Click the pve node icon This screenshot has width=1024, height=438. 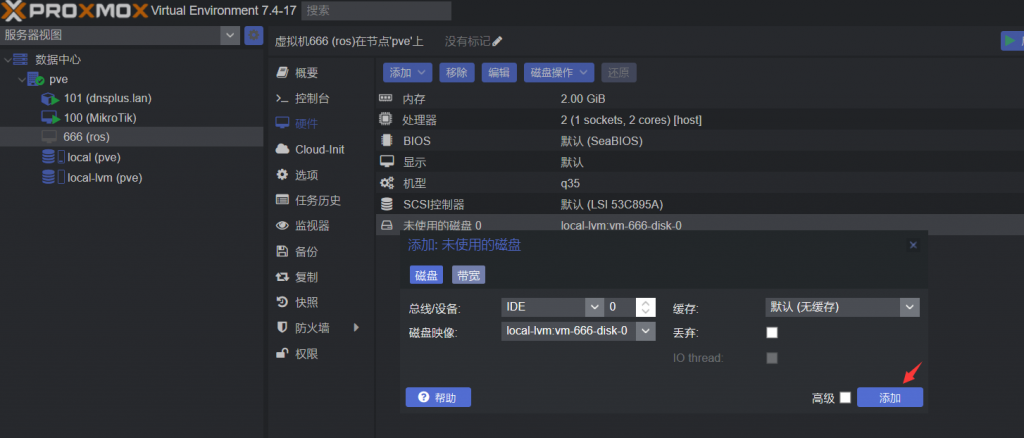35,79
